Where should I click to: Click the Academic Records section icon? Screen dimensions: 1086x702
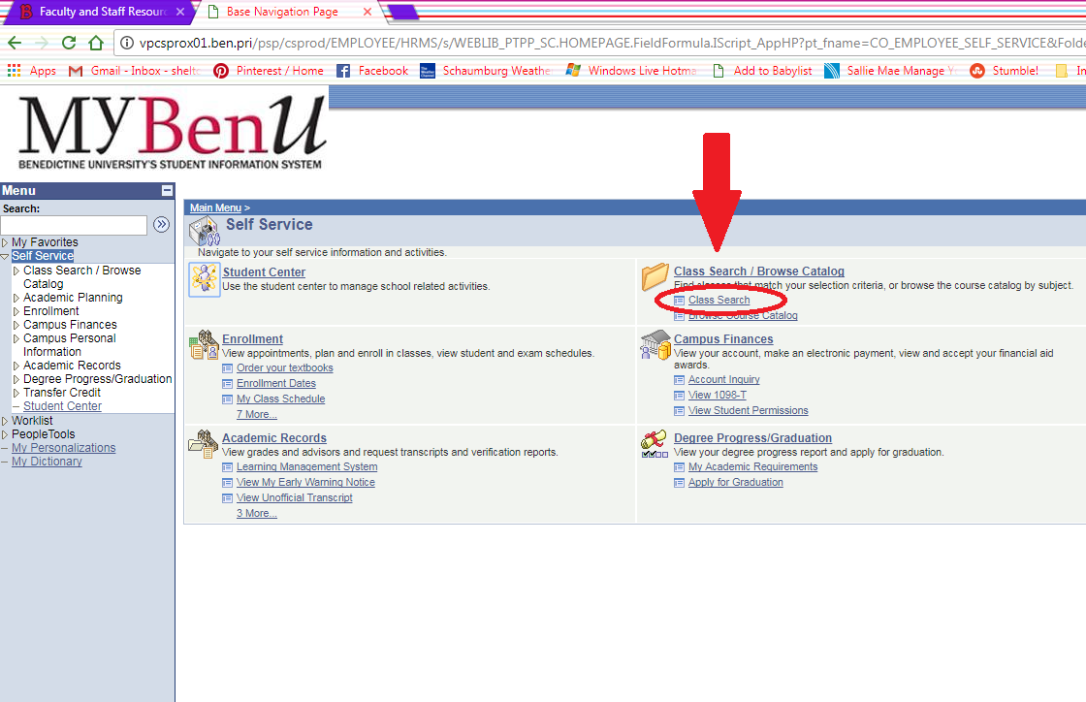[x=204, y=444]
